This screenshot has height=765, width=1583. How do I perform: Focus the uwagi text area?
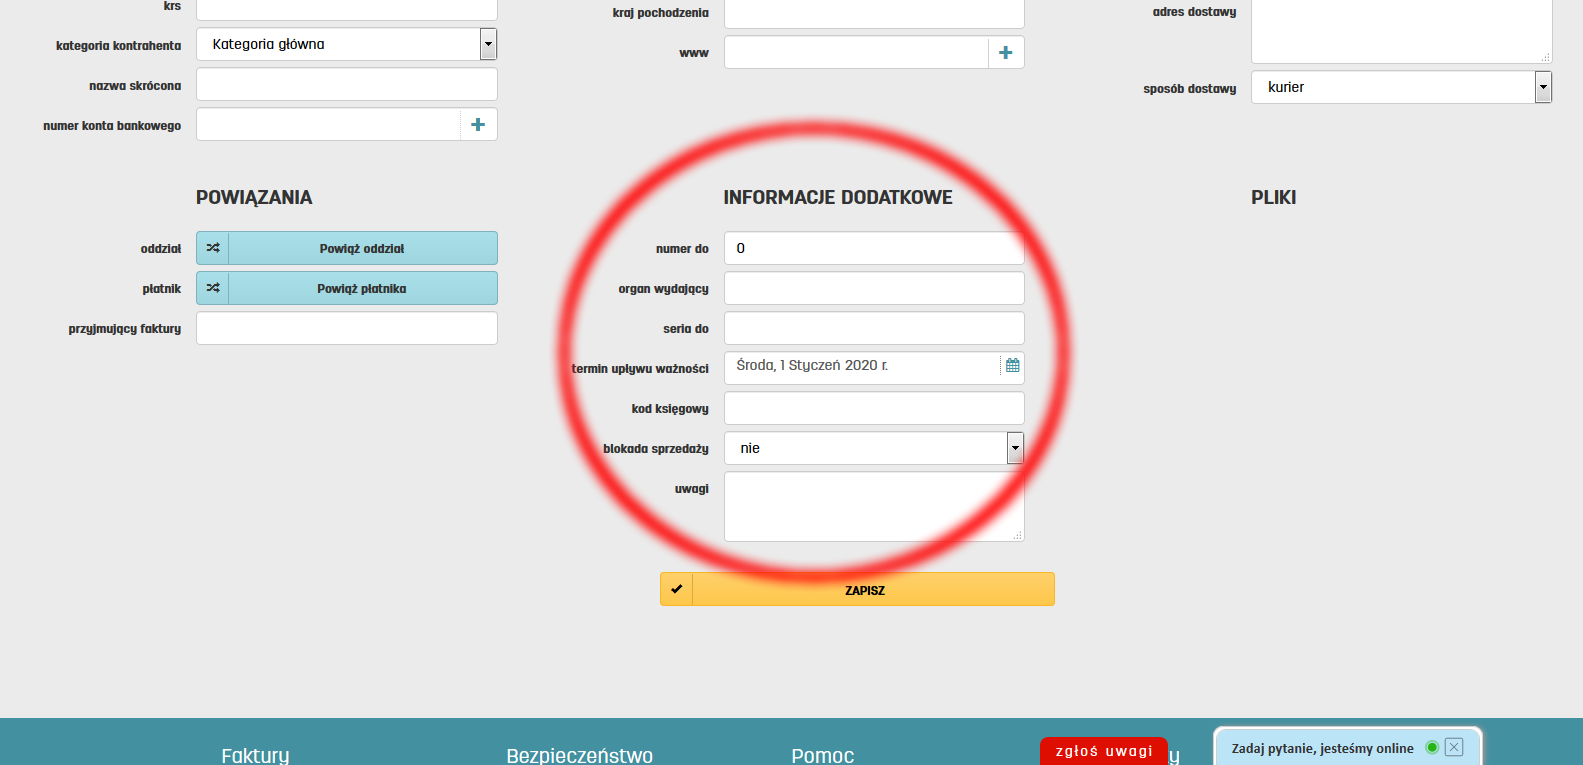[873, 506]
